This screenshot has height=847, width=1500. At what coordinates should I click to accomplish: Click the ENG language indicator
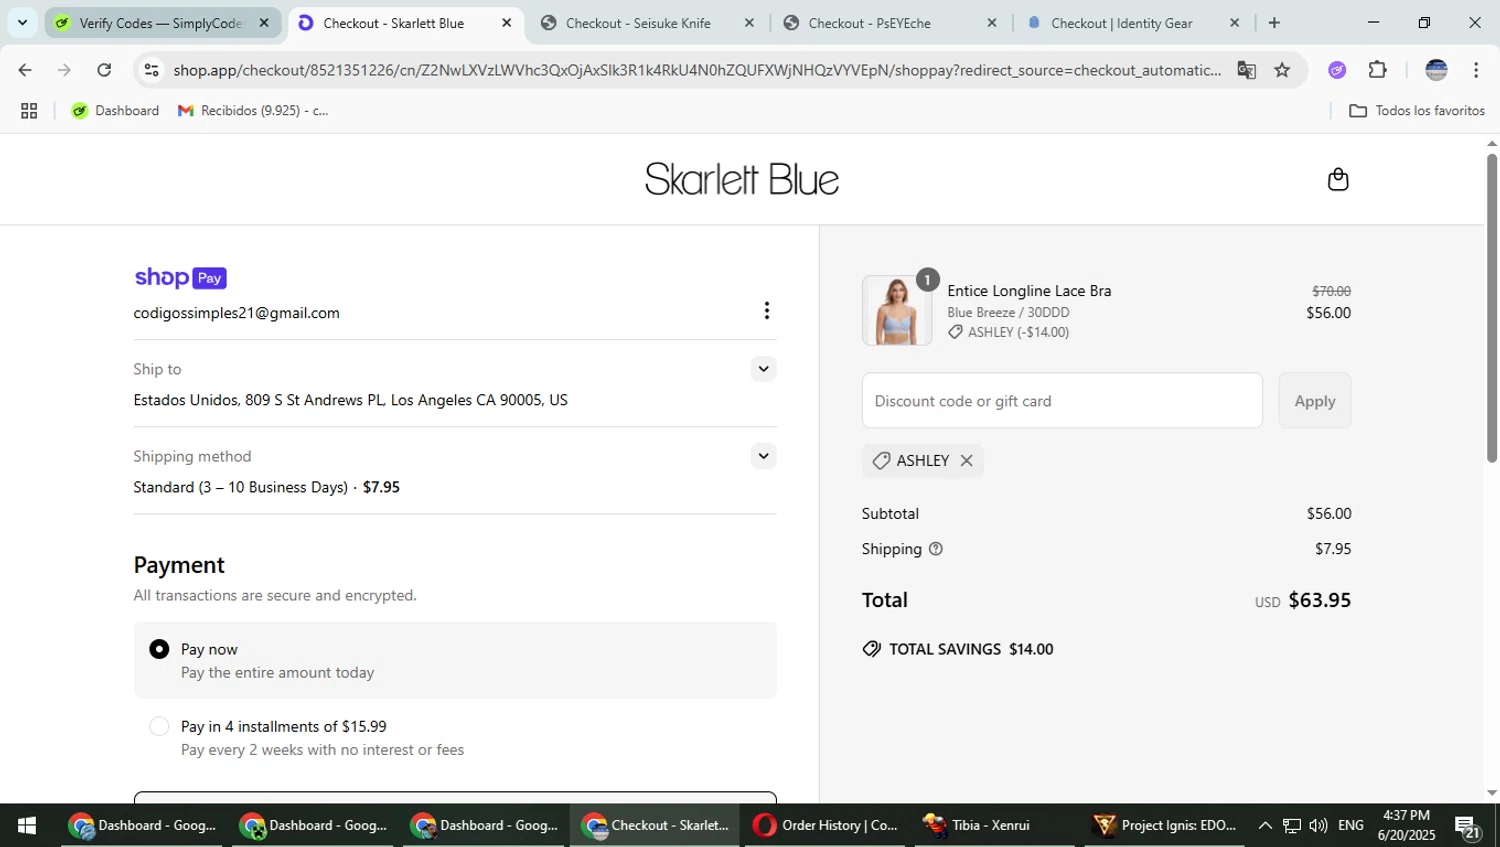point(1350,826)
